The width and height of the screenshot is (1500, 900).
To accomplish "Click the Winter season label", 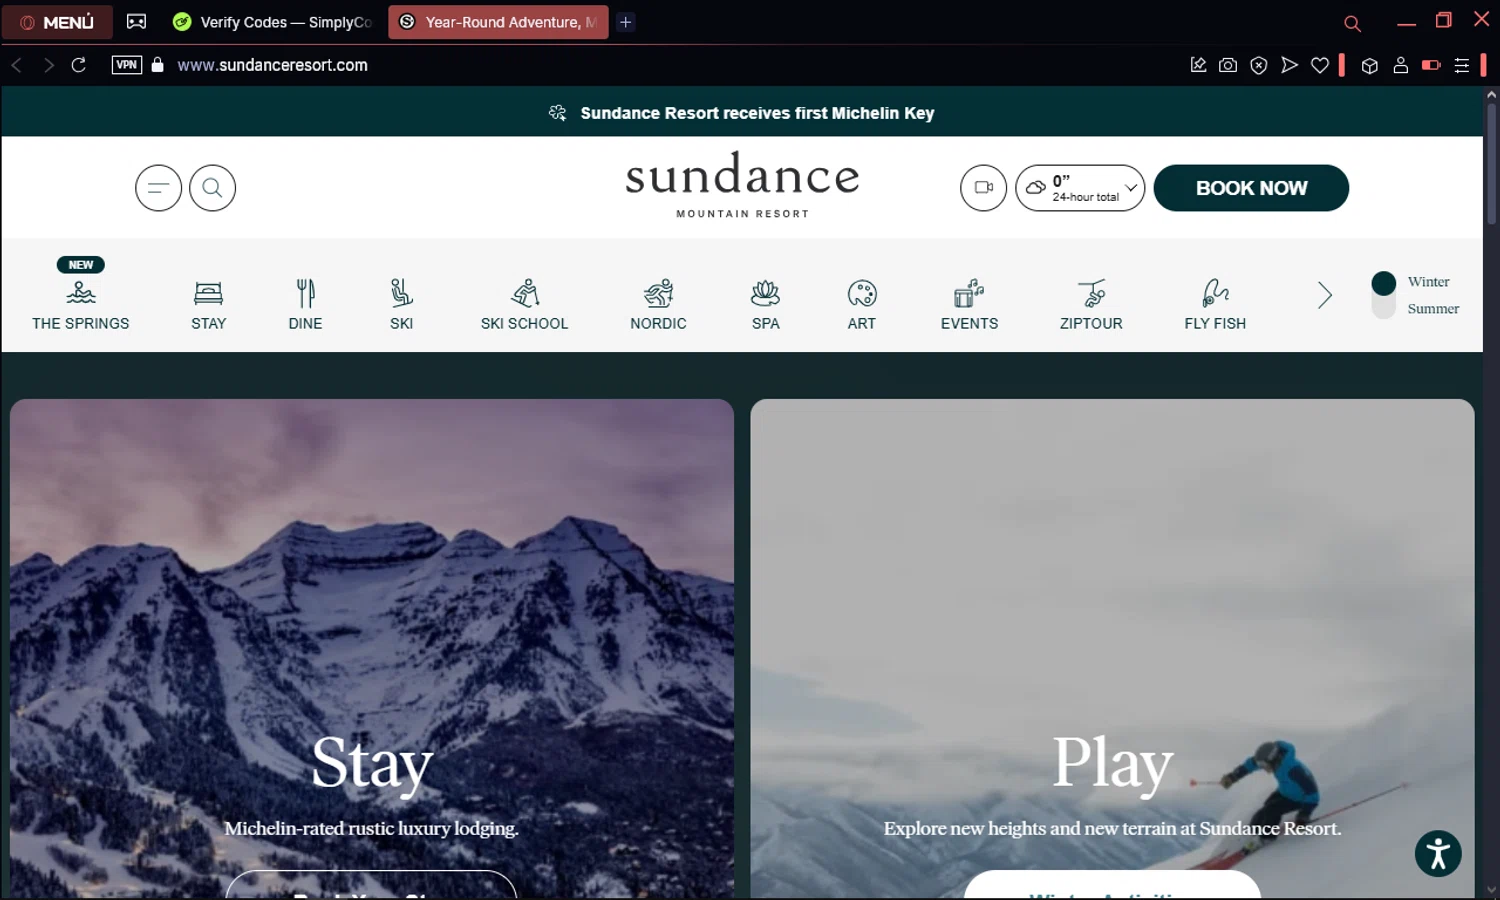I will 1428,282.
